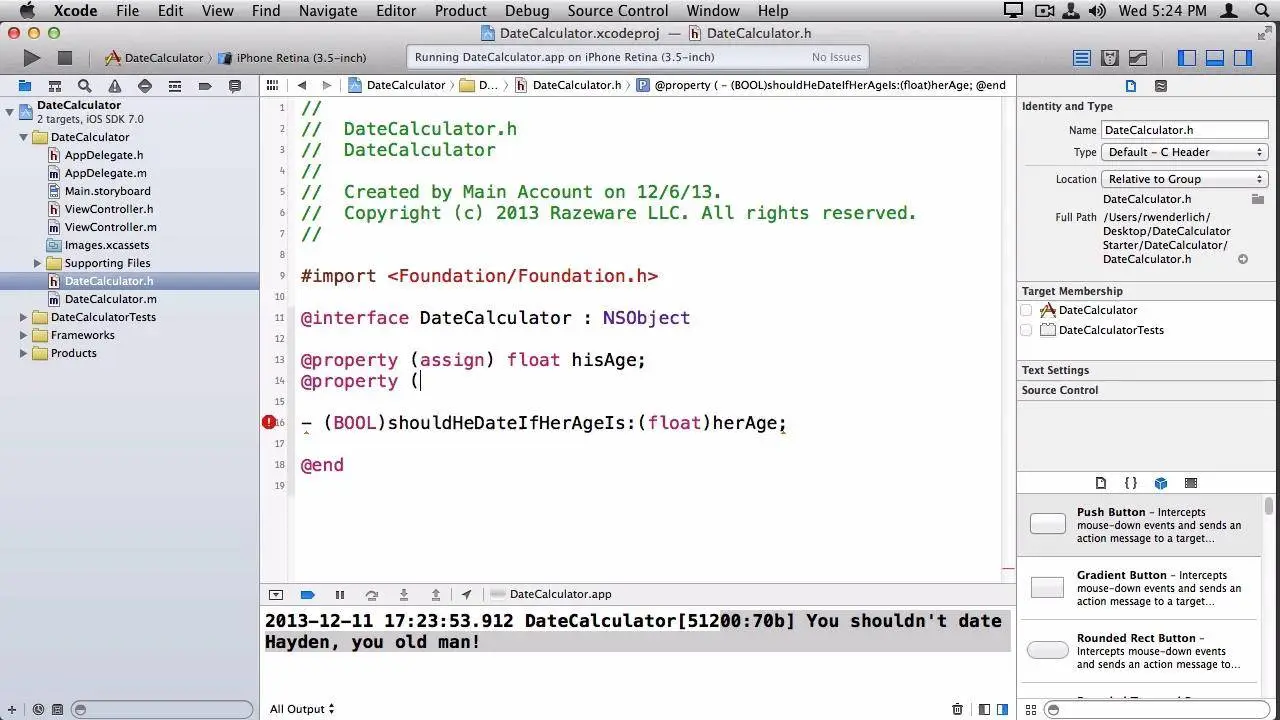Show the File inspector tab

coord(1131,86)
